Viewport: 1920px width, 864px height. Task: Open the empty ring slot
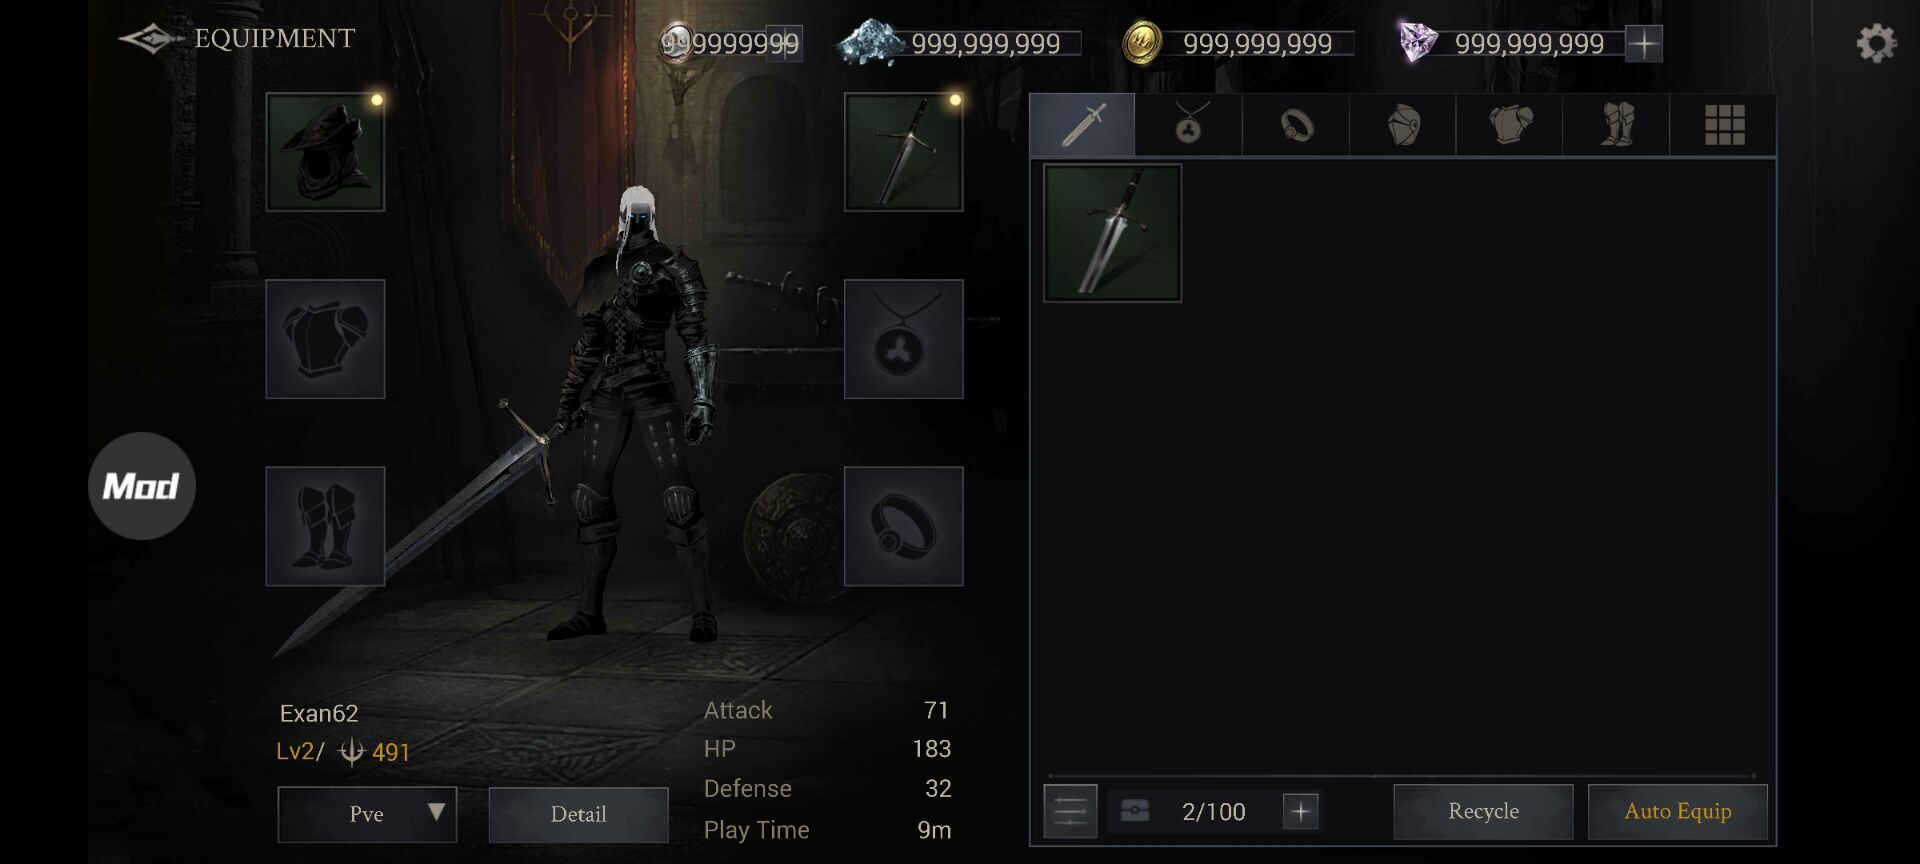tap(903, 526)
